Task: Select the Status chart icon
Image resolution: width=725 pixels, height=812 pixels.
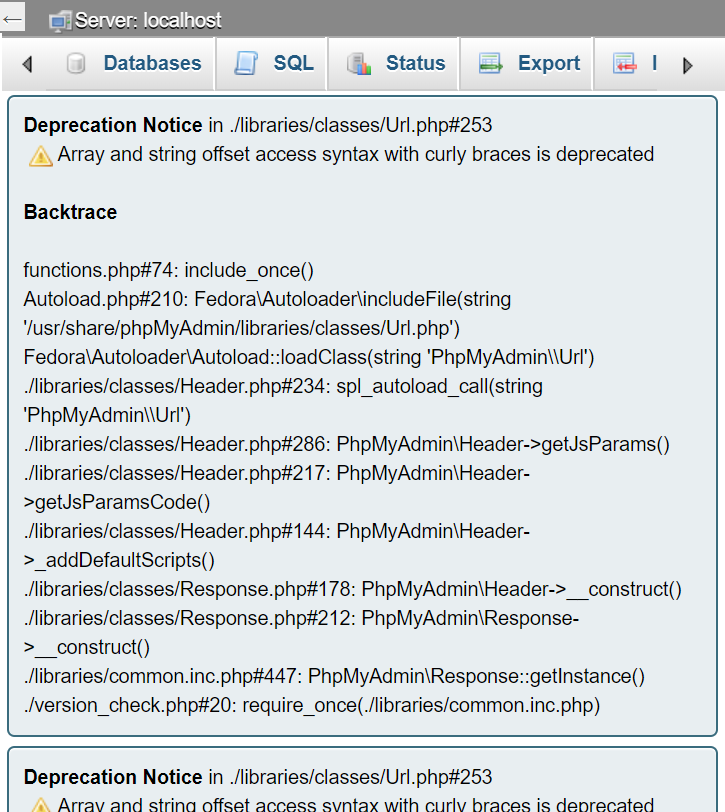Action: [358, 63]
